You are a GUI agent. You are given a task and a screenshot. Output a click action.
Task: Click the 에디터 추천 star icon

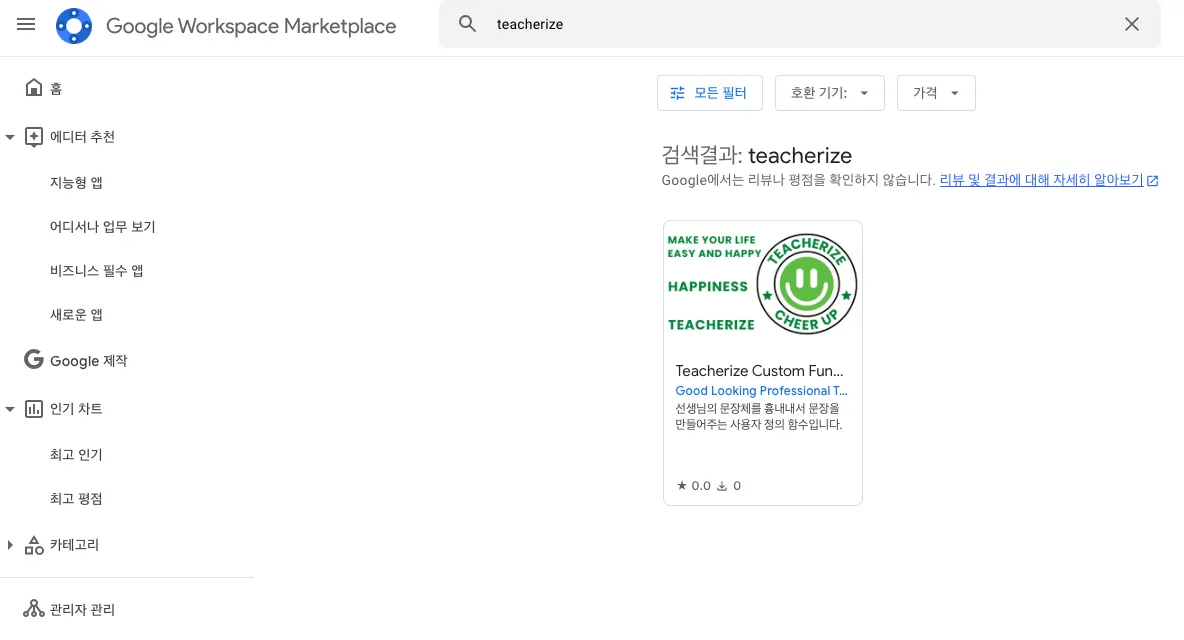pos(33,137)
